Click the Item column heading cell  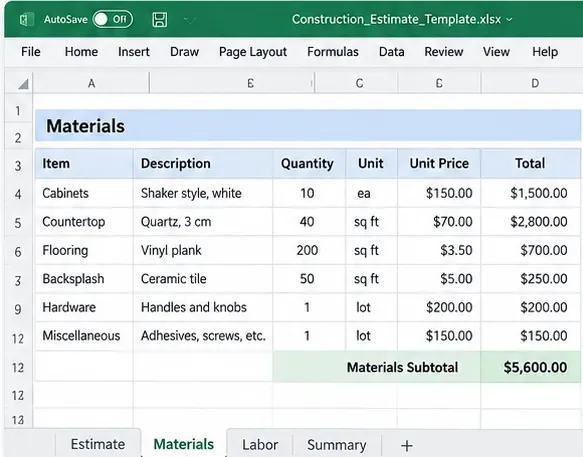84,164
